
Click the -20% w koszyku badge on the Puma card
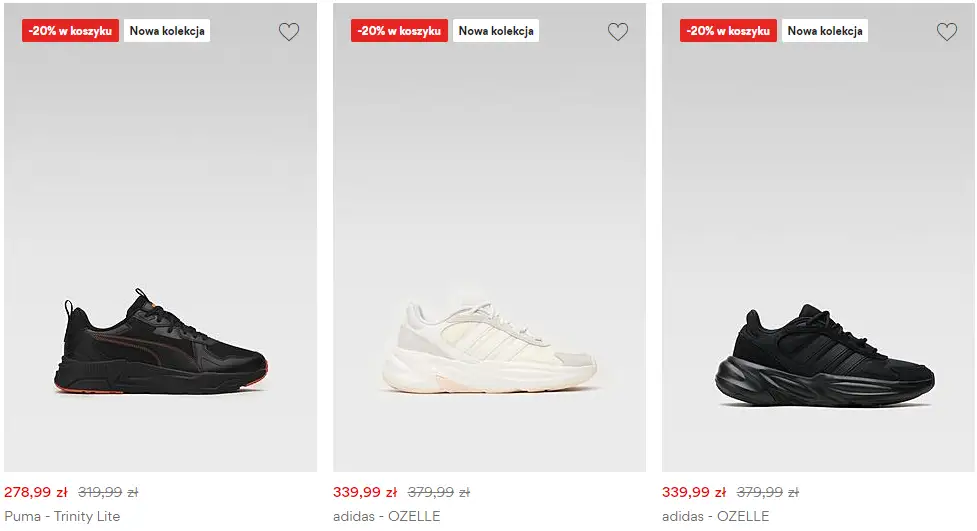coord(70,31)
